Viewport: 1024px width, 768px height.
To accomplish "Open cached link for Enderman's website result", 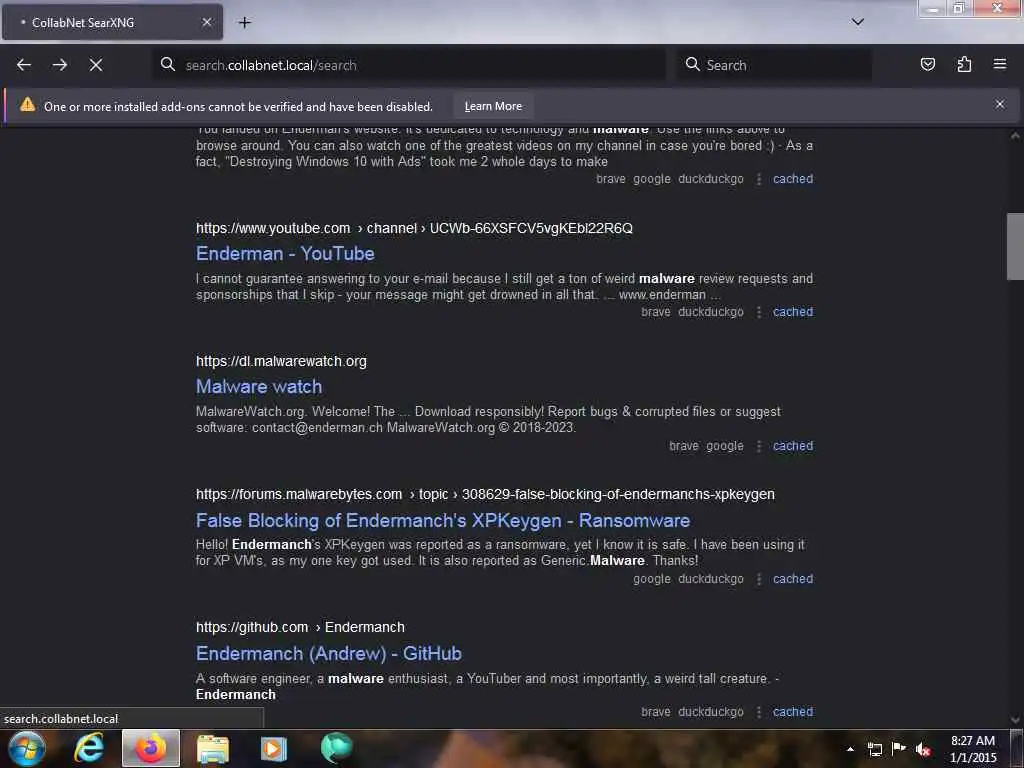I will (793, 178).
